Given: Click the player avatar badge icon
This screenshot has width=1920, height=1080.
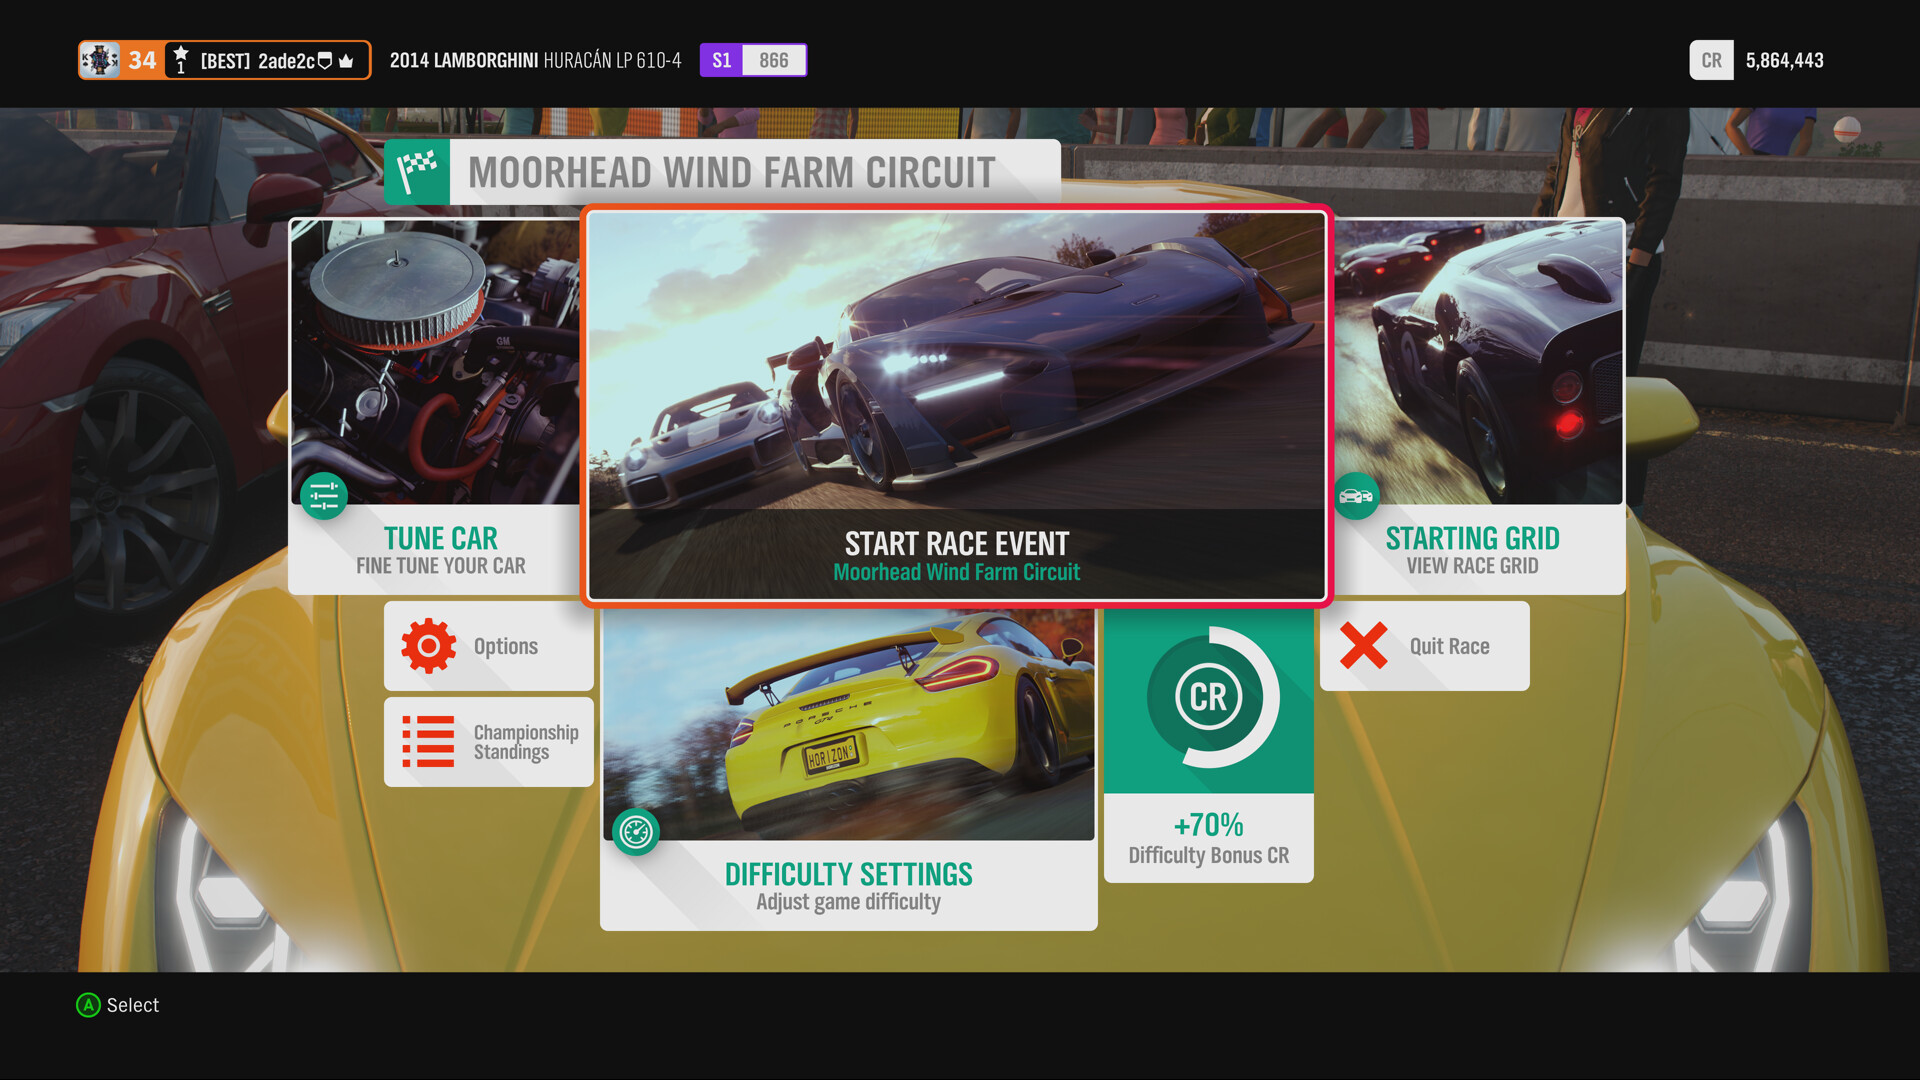Looking at the screenshot, I should [100, 60].
